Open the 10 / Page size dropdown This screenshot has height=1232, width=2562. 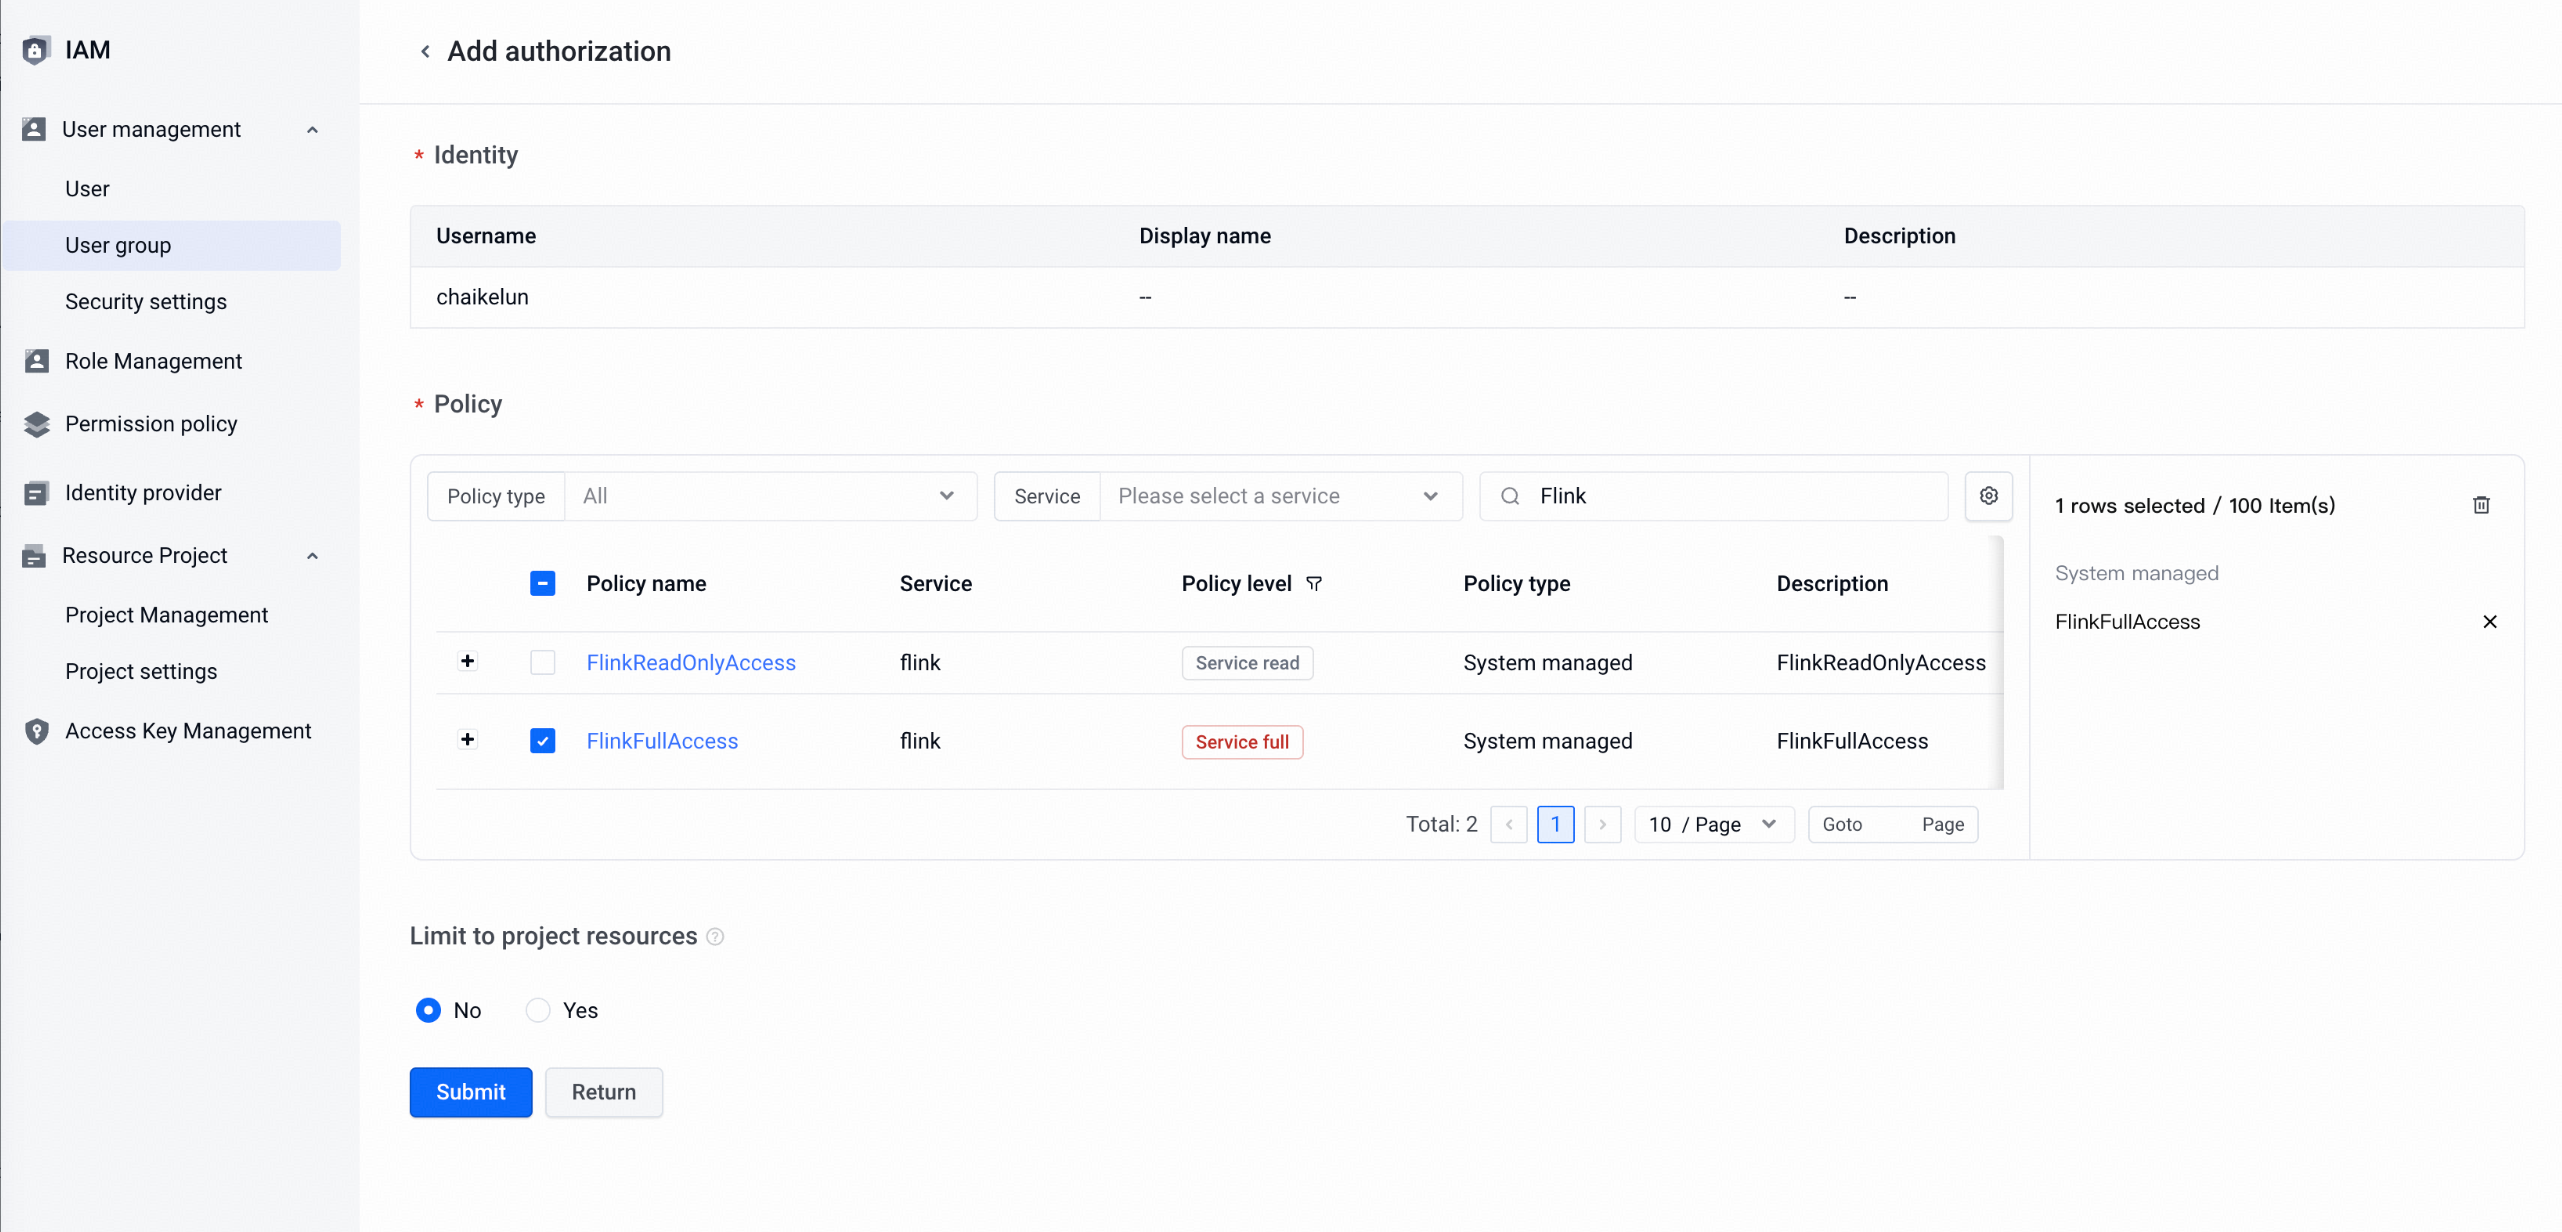click(1714, 824)
